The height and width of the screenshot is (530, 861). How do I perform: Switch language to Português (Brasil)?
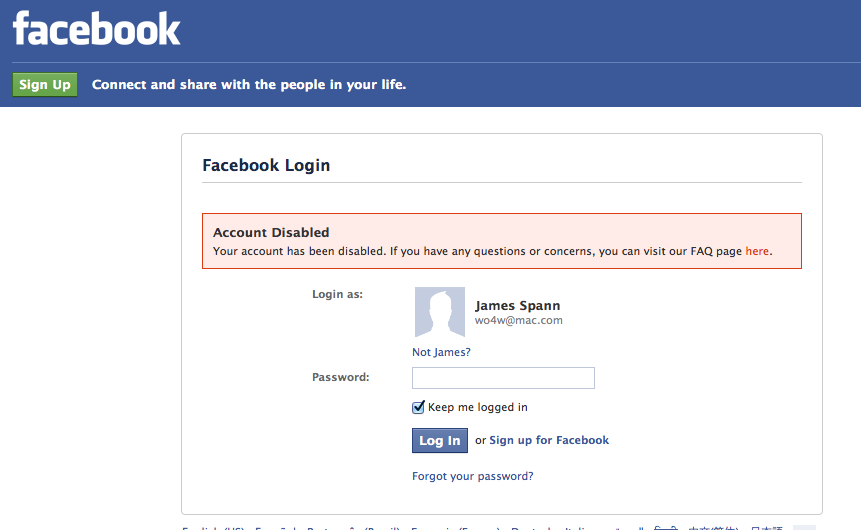tap(352, 527)
